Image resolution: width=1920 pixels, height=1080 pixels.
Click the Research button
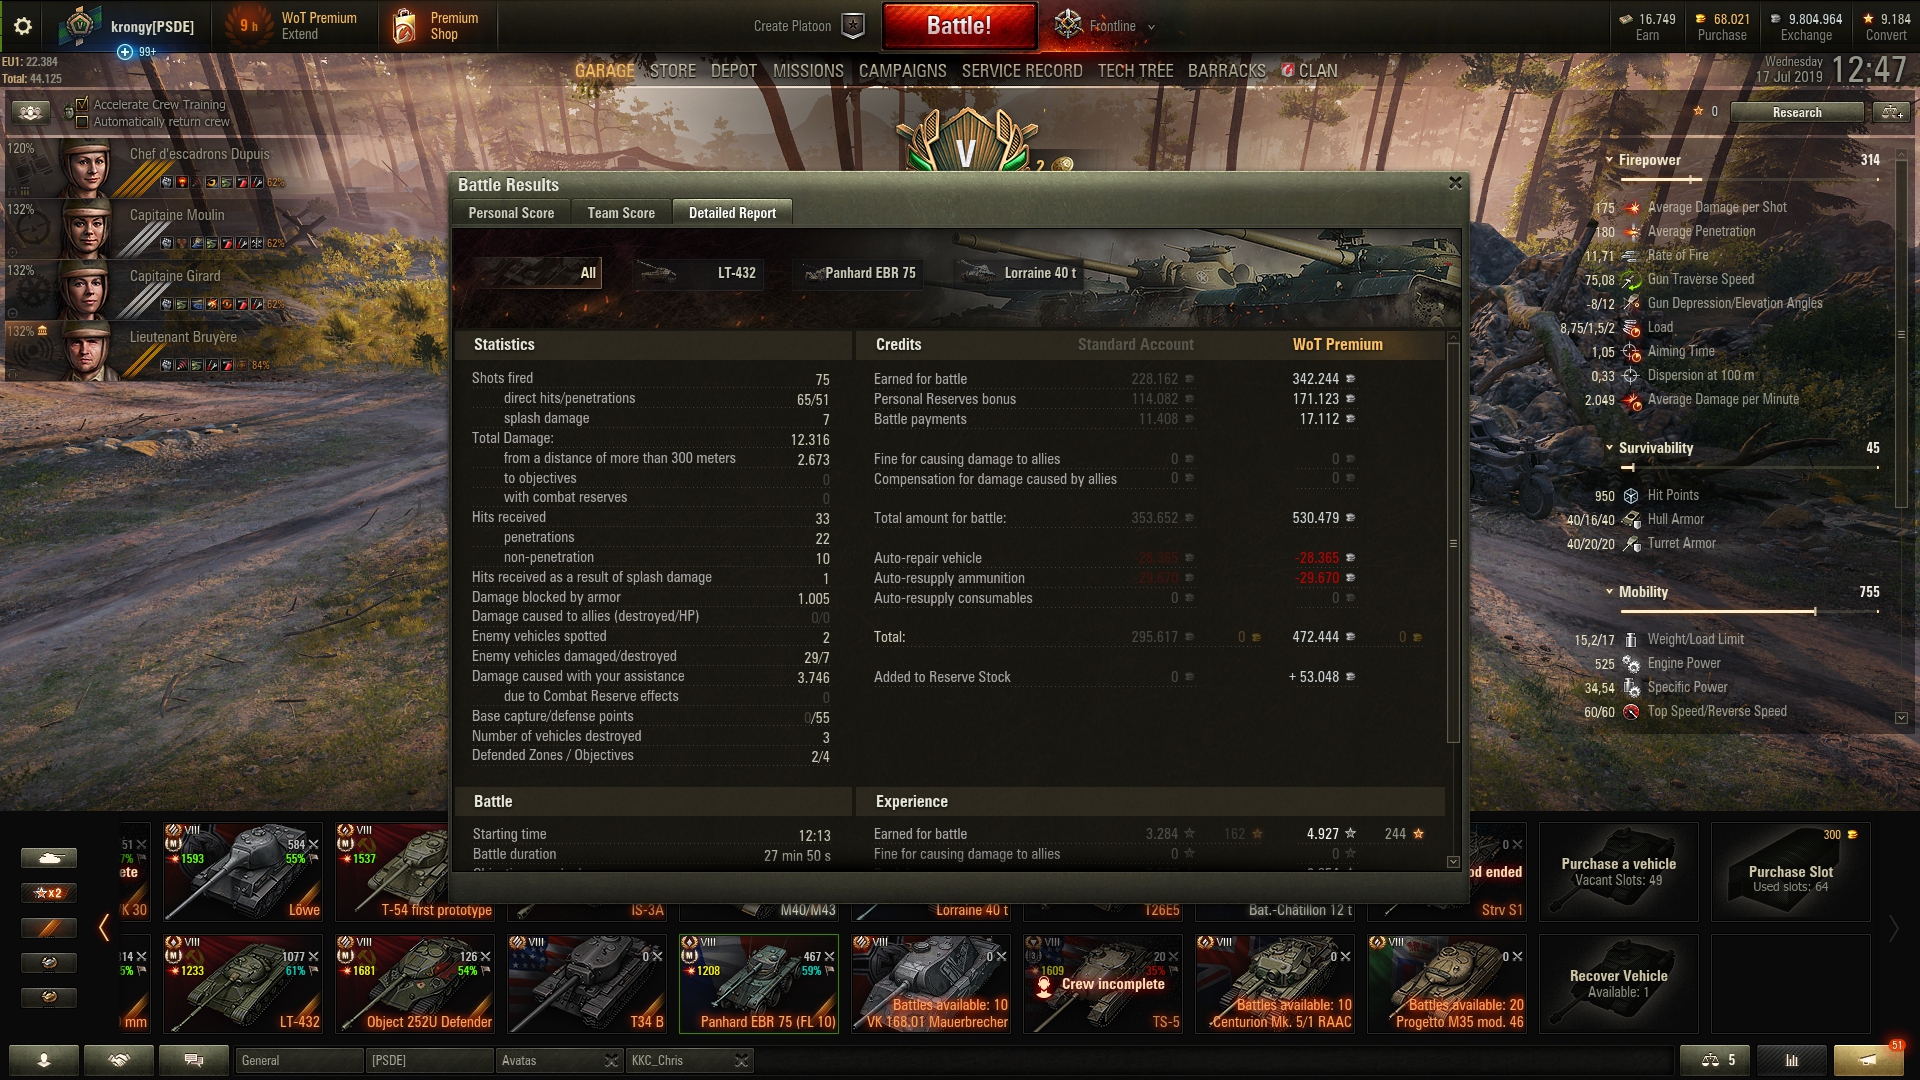[x=1797, y=112]
